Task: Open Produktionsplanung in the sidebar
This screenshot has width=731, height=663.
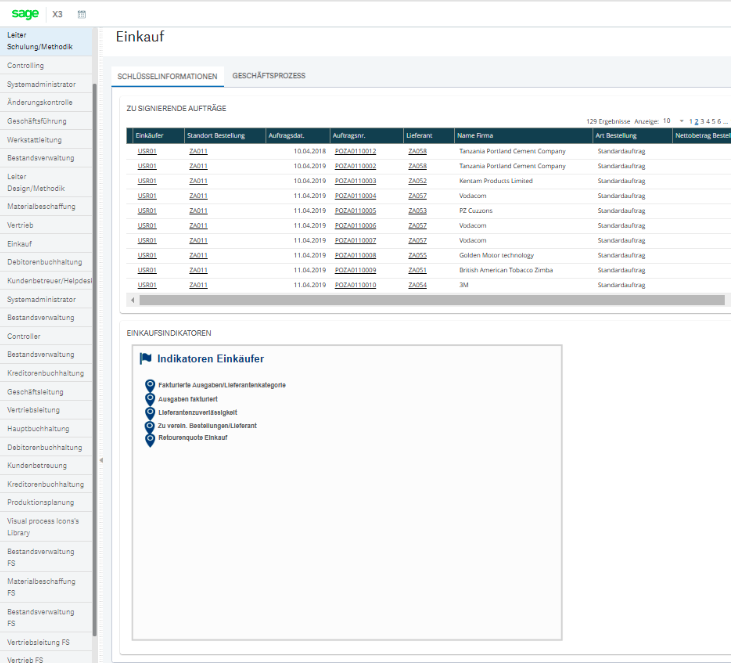Action: coord(46,502)
